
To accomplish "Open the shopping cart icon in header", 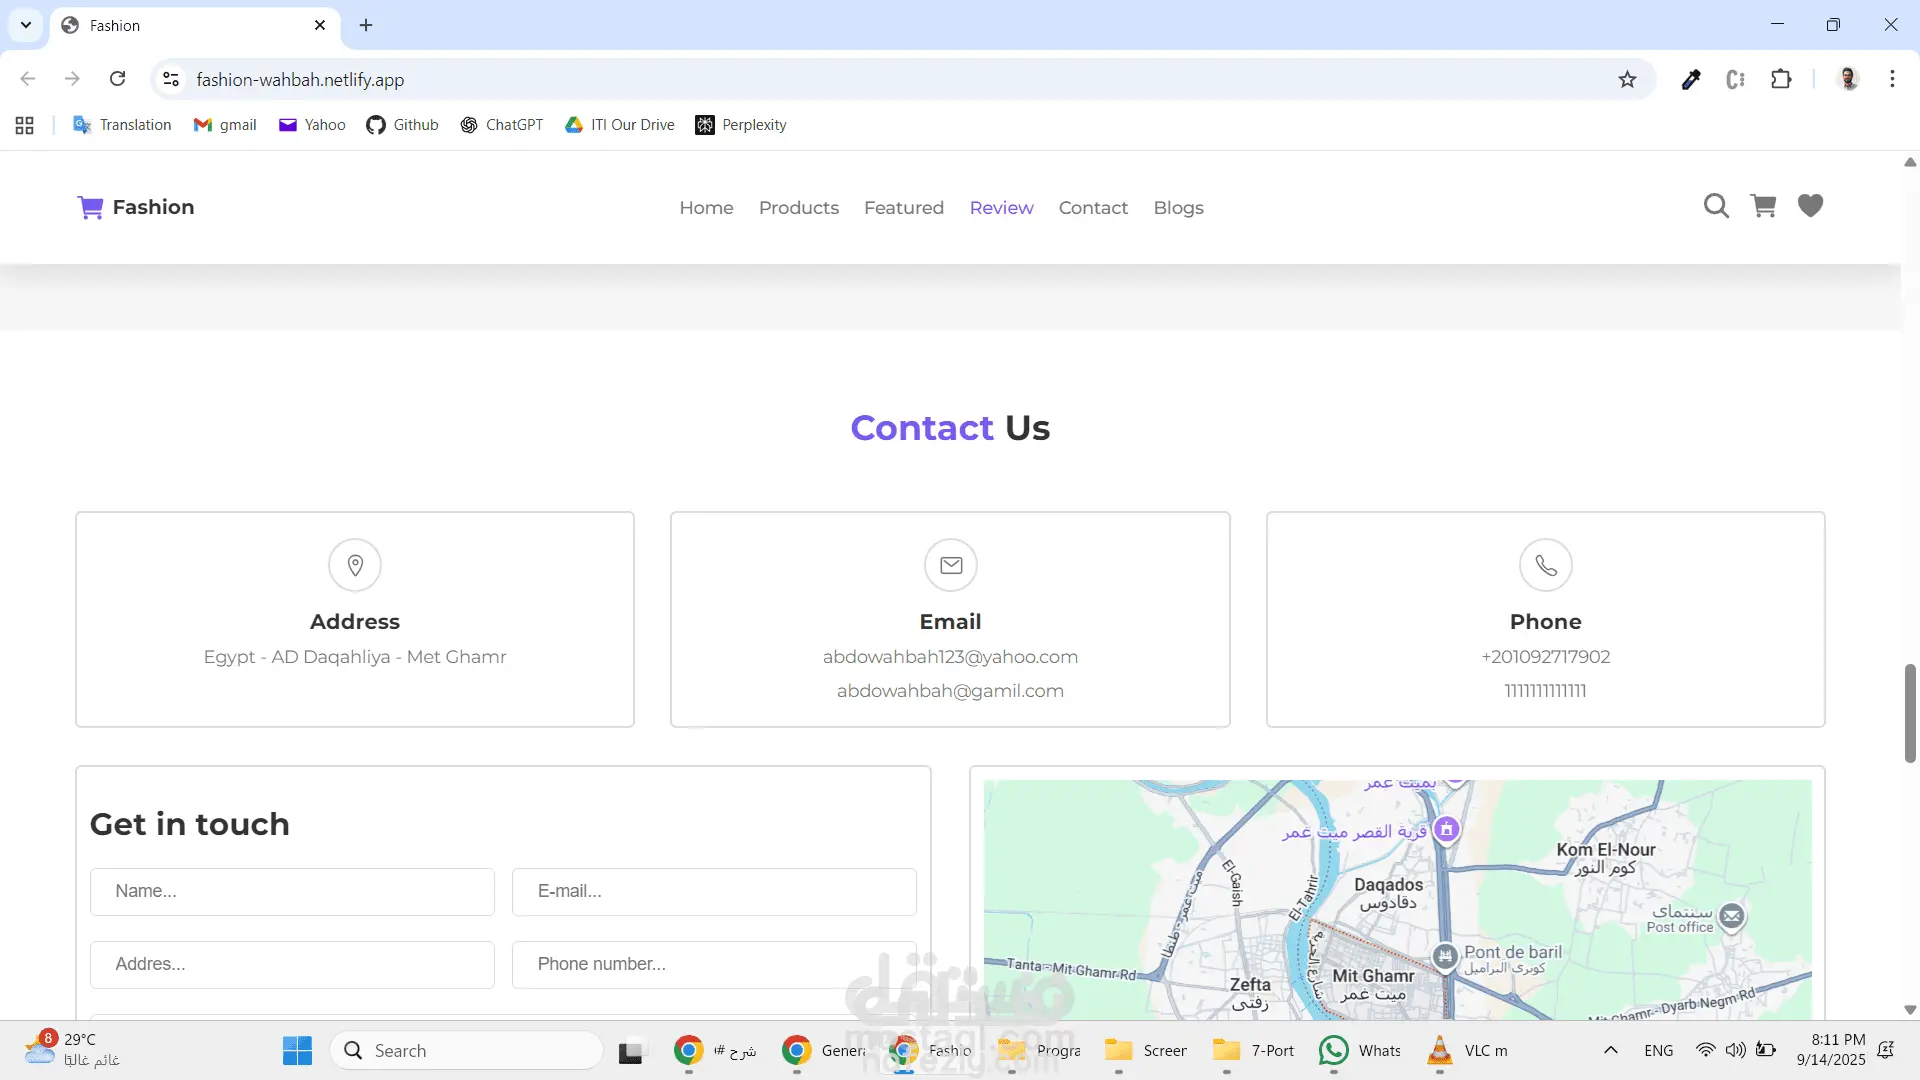I will click(1763, 206).
